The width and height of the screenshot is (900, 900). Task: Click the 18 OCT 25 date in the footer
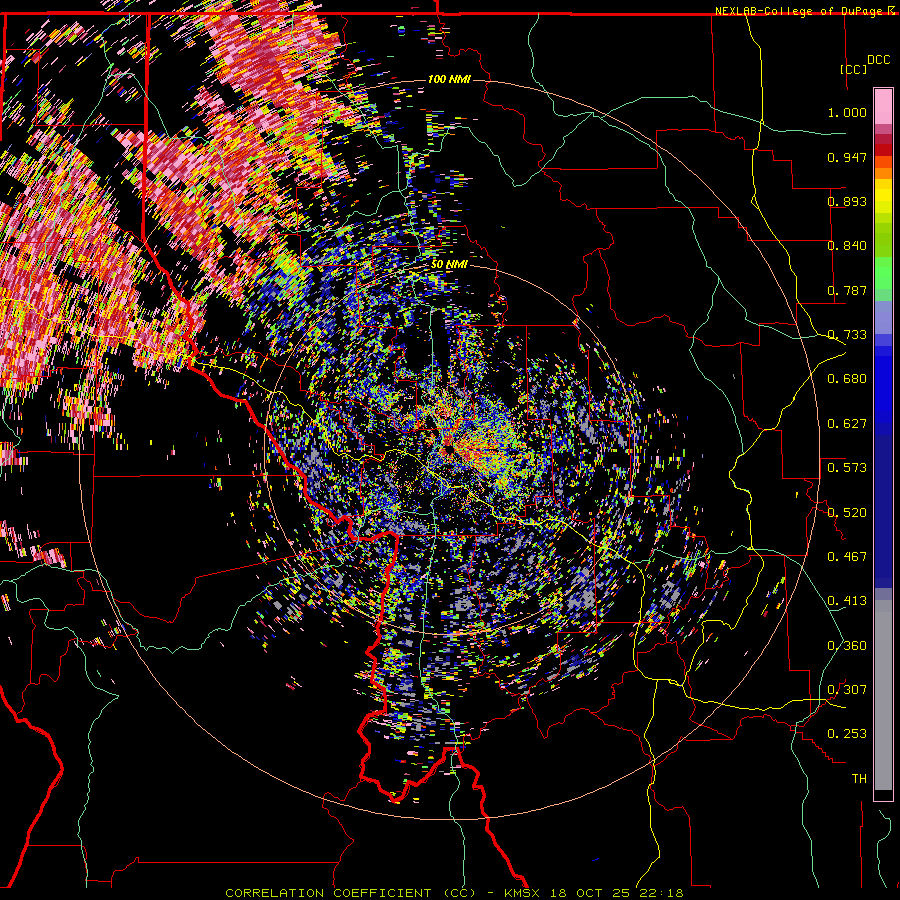[589, 893]
